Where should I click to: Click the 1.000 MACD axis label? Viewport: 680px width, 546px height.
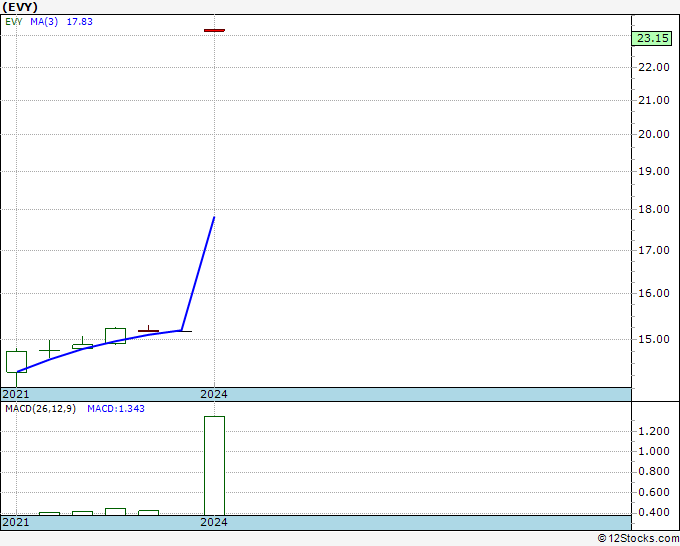click(x=654, y=451)
